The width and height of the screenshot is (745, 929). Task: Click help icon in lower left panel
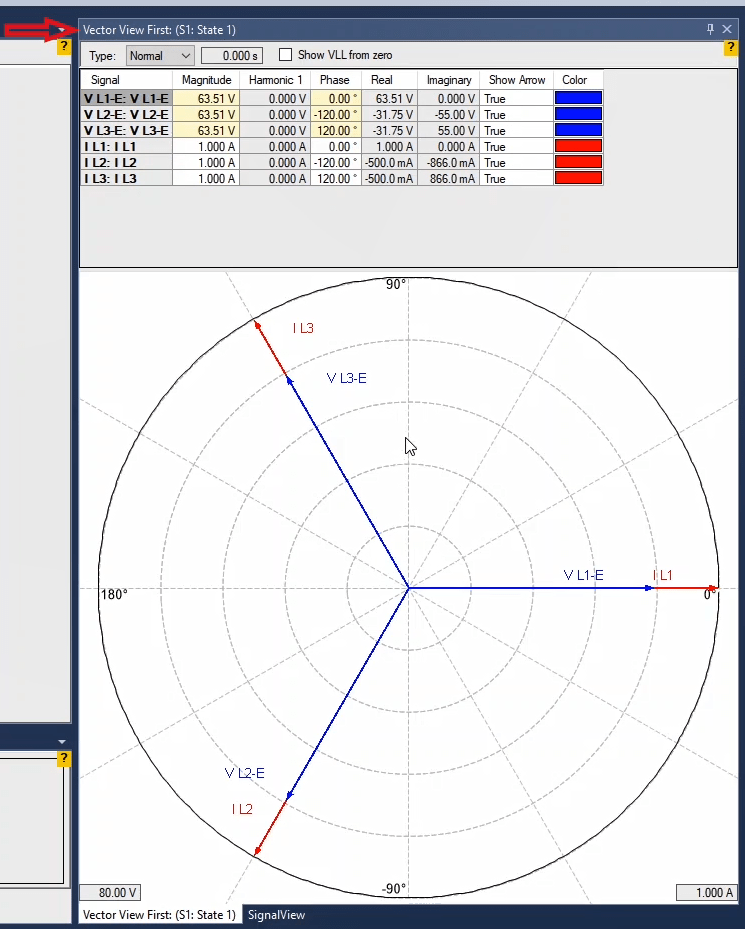(x=63, y=759)
